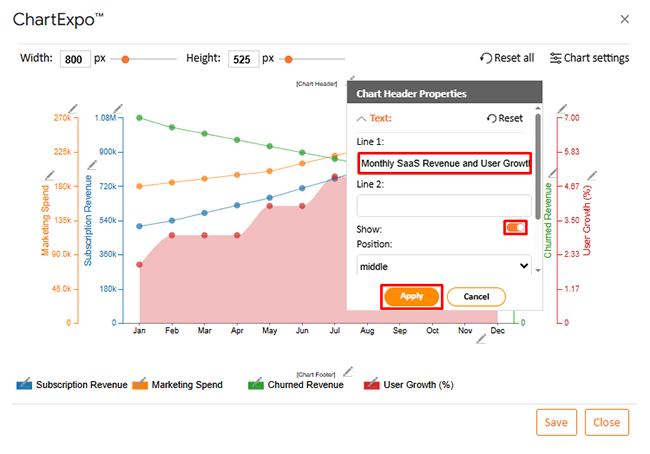Click the 7.00 axis value
650x454 pixels.
[x=572, y=118]
